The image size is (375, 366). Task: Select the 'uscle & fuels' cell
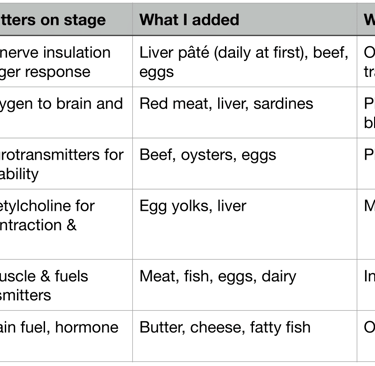click(66, 285)
